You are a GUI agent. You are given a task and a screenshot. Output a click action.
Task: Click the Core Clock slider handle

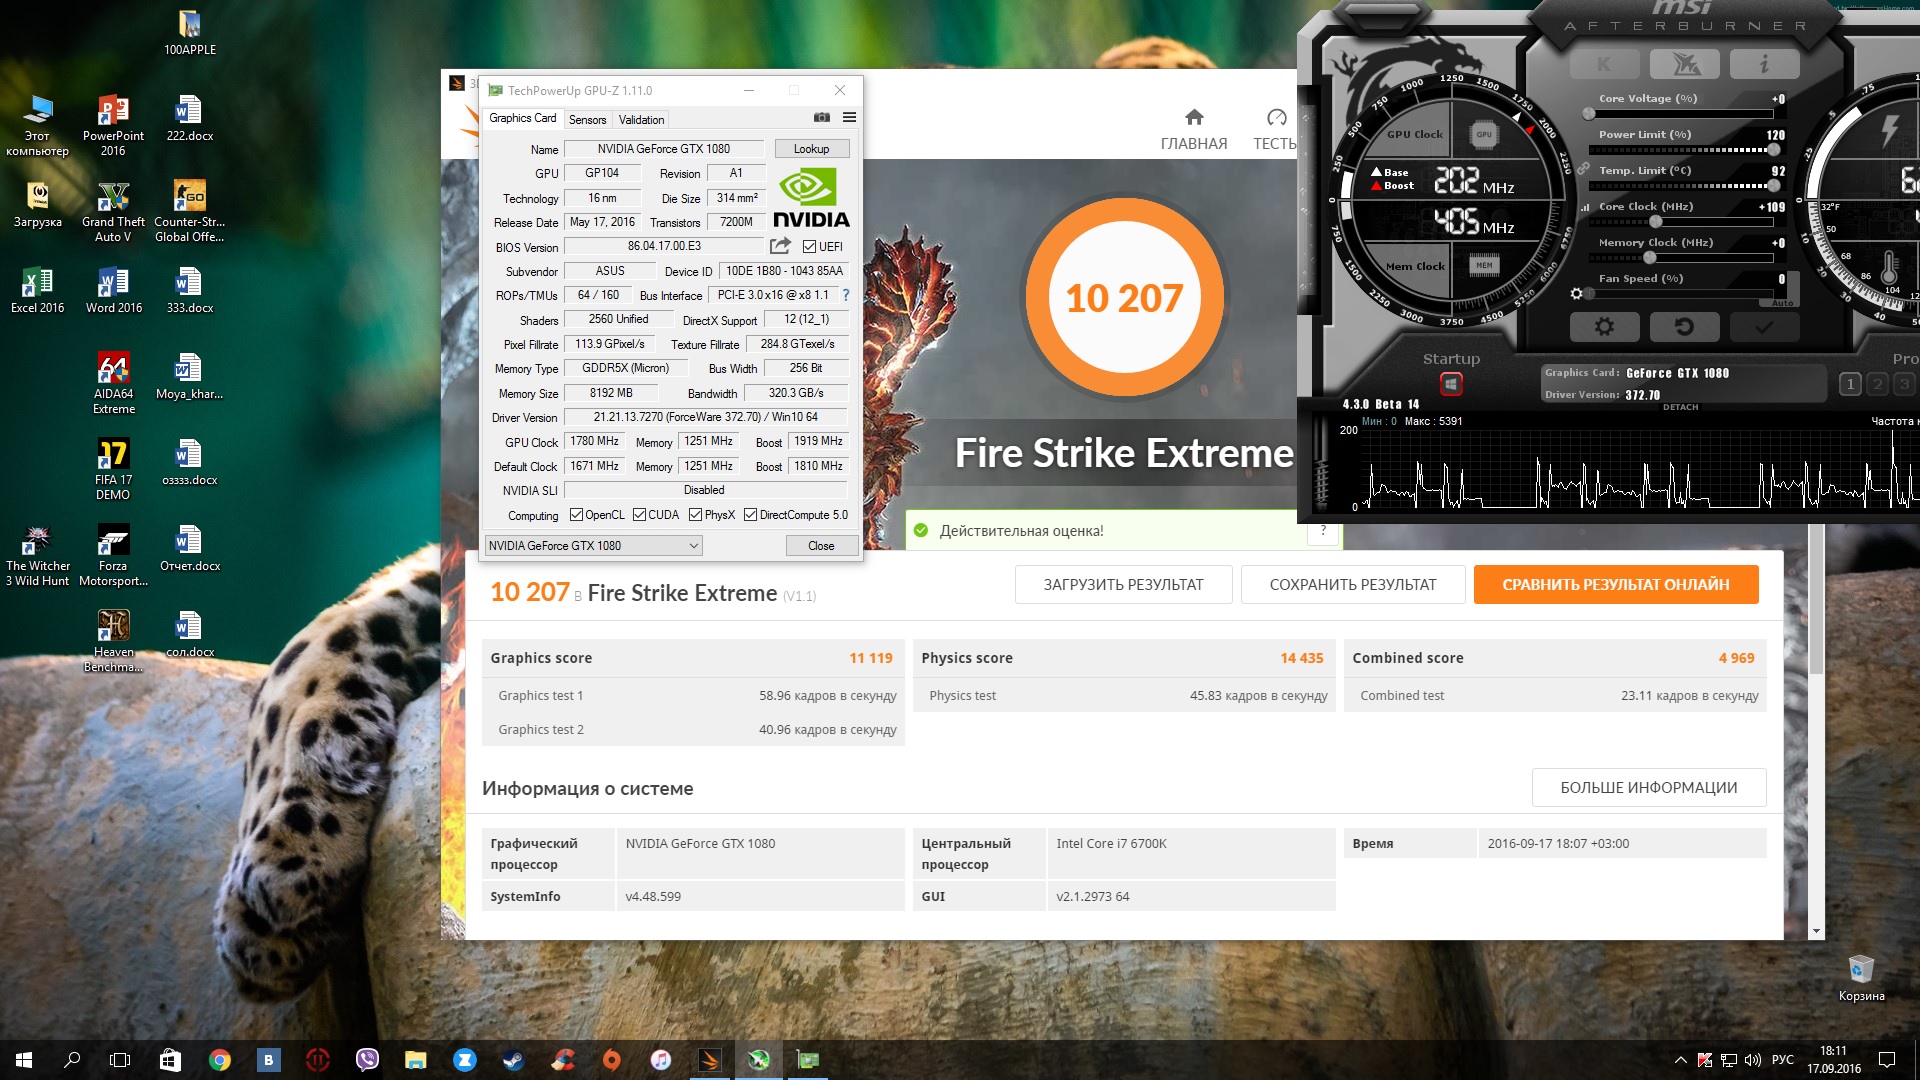click(x=1655, y=222)
